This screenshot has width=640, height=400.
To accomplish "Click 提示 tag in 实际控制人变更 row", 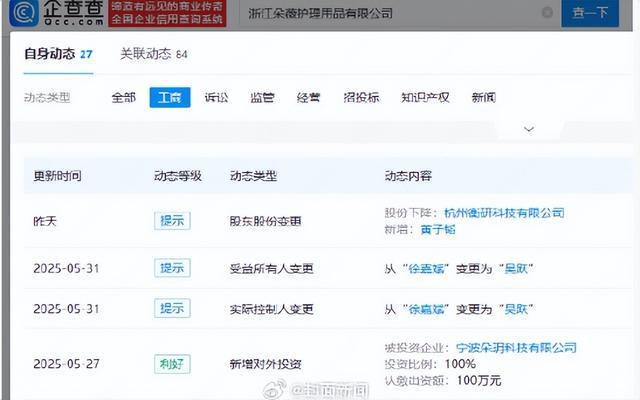I will click(172, 308).
